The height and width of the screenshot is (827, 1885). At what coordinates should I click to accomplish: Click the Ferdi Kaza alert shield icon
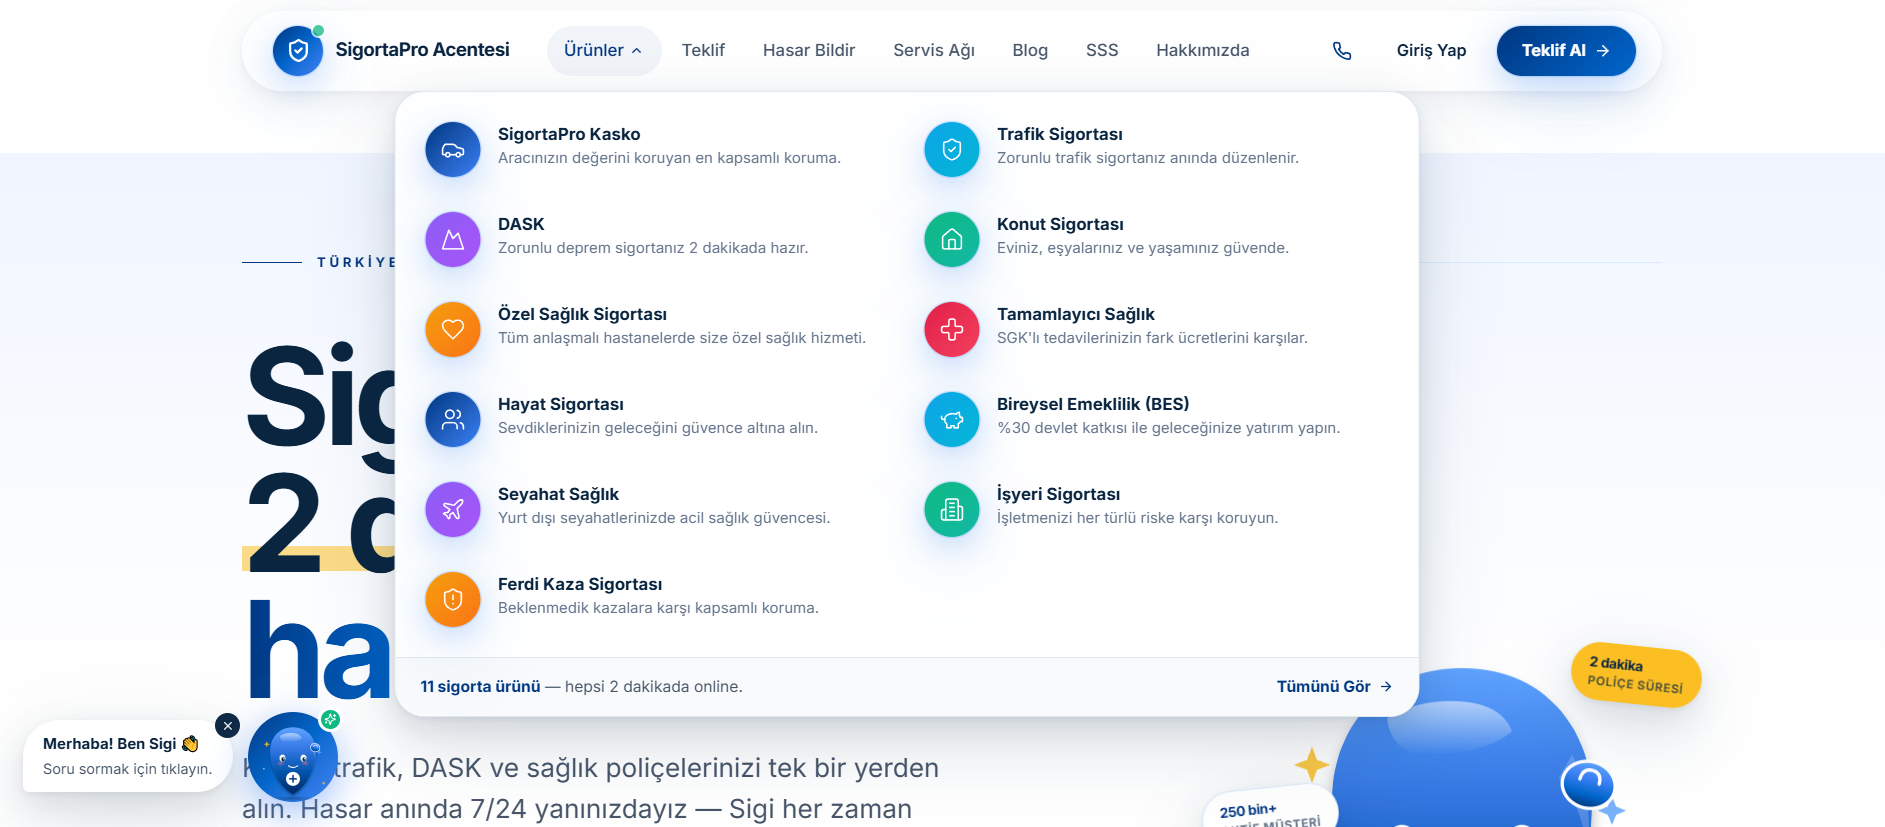pos(453,600)
